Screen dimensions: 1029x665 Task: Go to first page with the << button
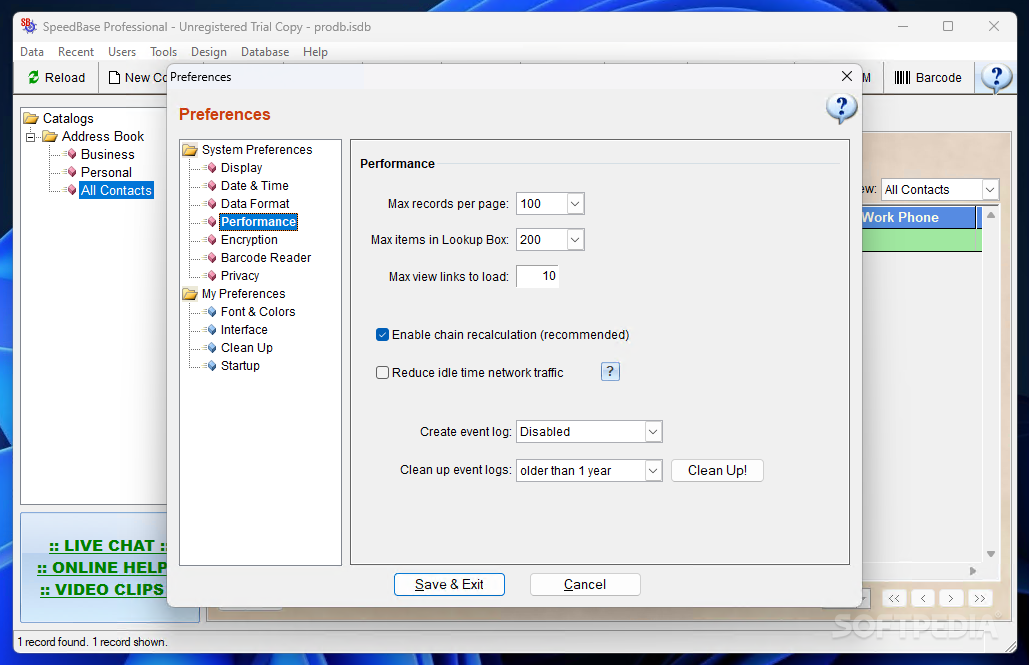[x=894, y=598]
